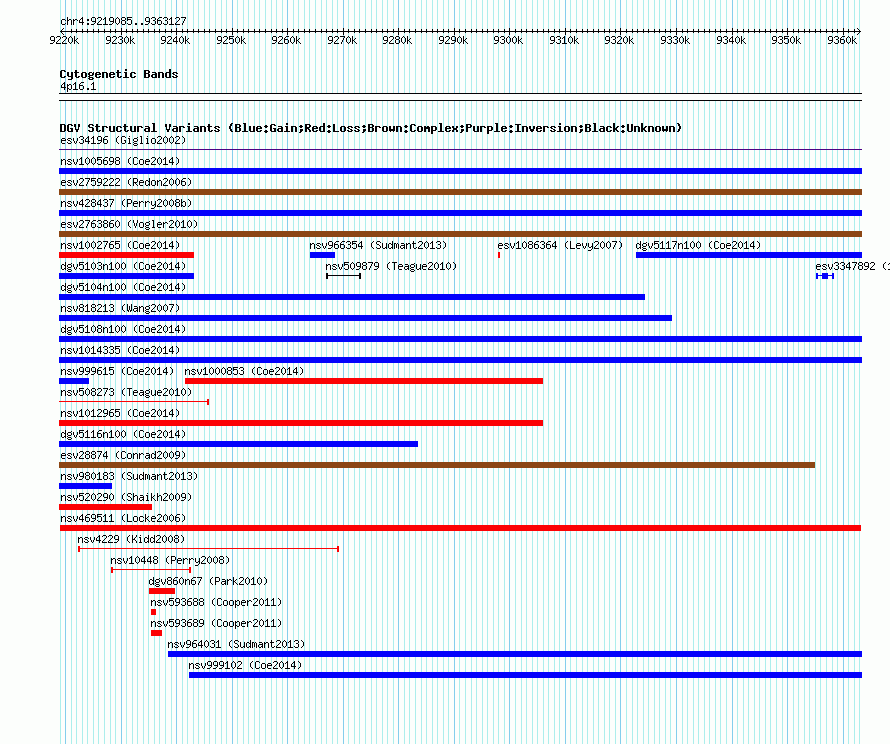Select the esv2759222 (Redon2006) brown complex bar
The height and width of the screenshot is (744, 890).
point(460,192)
